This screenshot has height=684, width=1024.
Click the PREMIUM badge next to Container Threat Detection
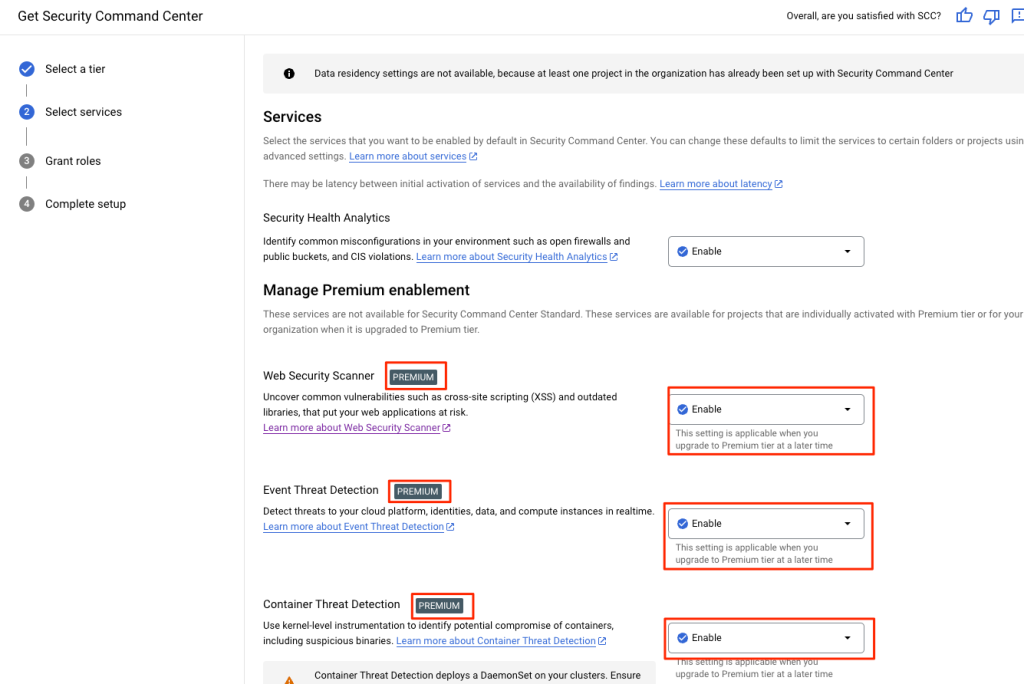tap(439, 606)
